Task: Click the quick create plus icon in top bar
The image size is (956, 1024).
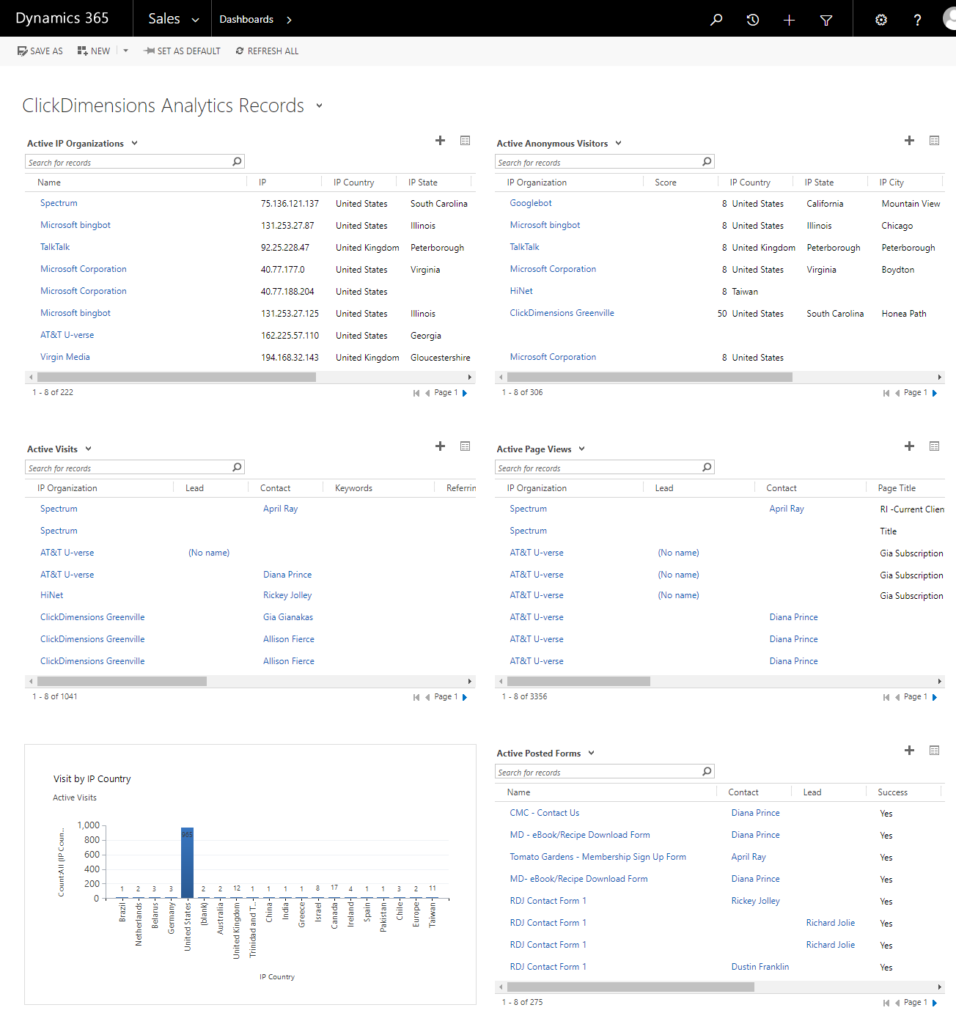Action: [789, 20]
